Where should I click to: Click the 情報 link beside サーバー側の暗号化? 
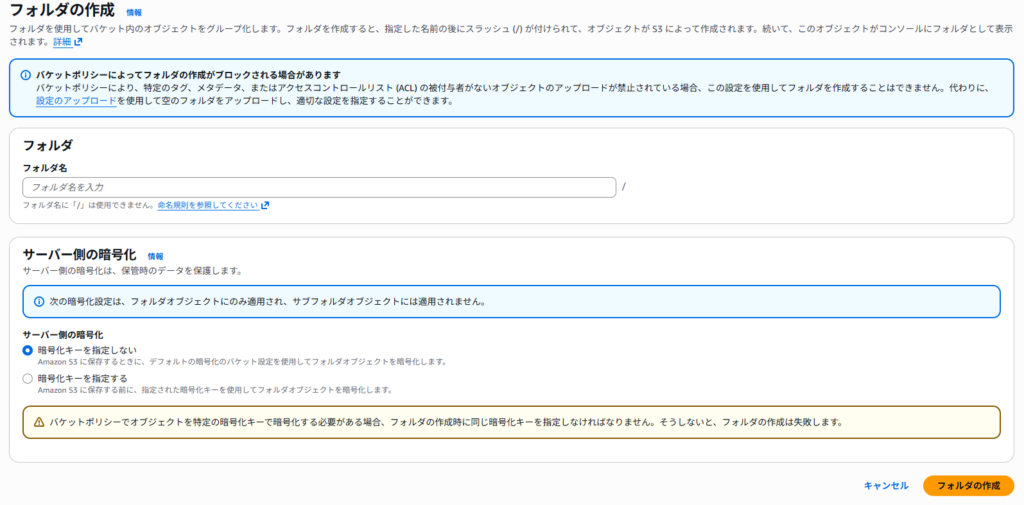pos(155,256)
